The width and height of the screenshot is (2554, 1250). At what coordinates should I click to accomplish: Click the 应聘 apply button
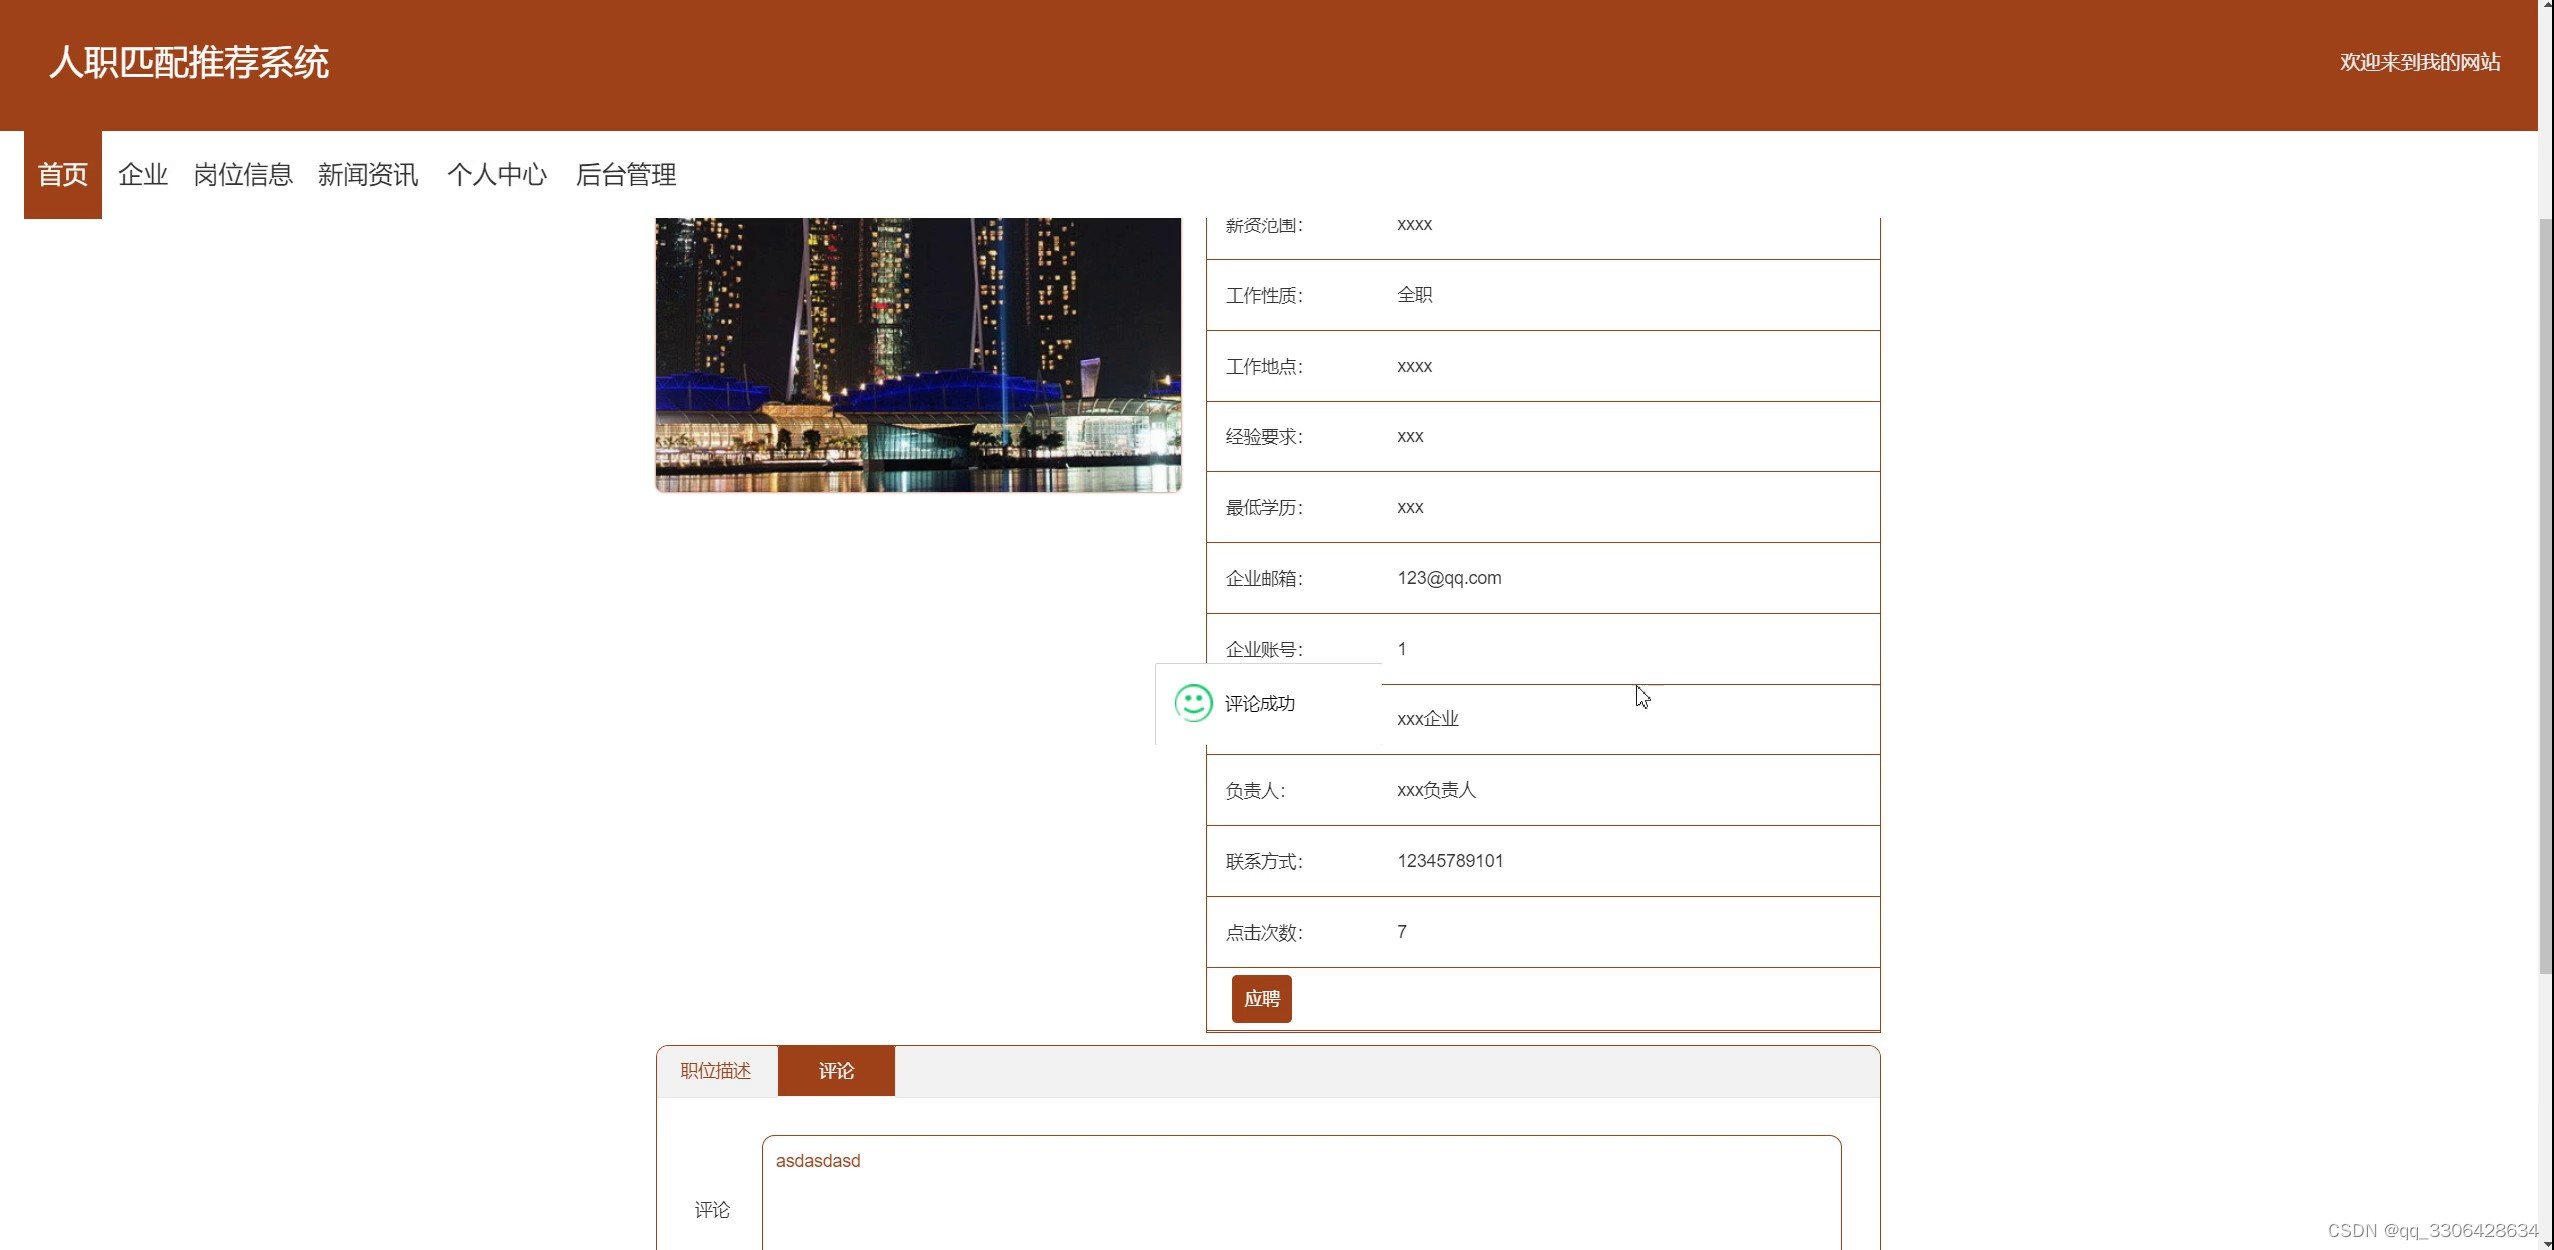point(1261,998)
